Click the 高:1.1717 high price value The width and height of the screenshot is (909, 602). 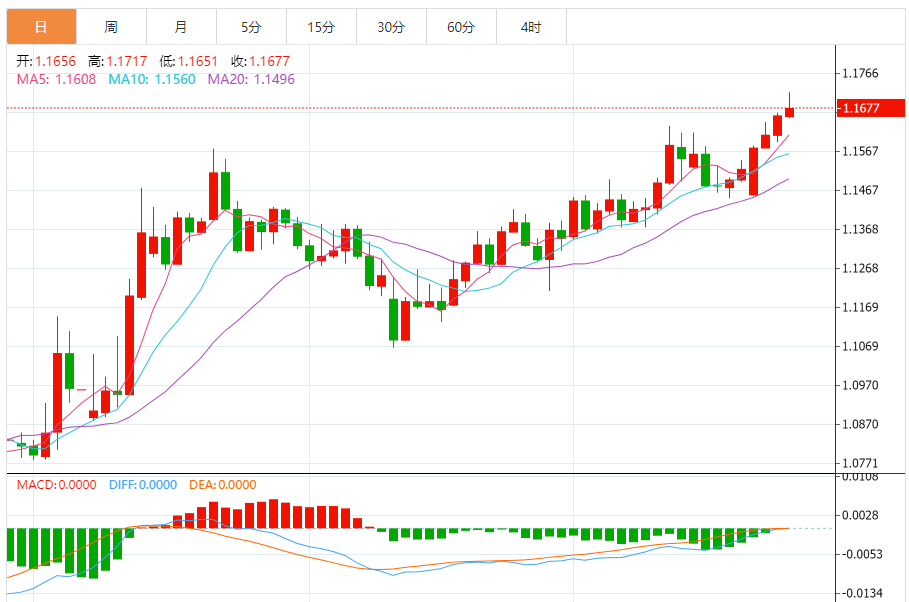118,61
